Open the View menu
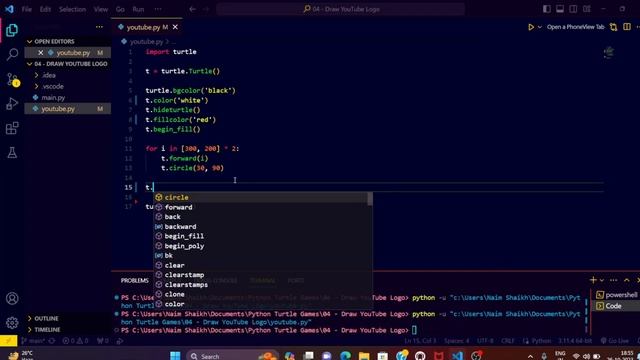The height and width of the screenshot is (360, 640). (100, 9)
